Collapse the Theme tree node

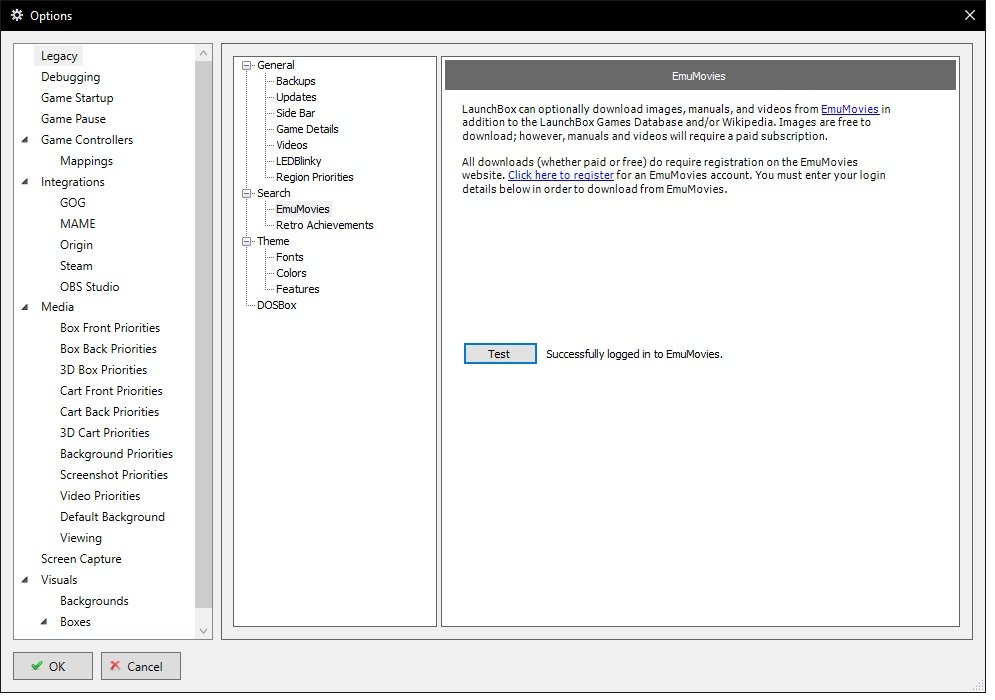pos(247,241)
